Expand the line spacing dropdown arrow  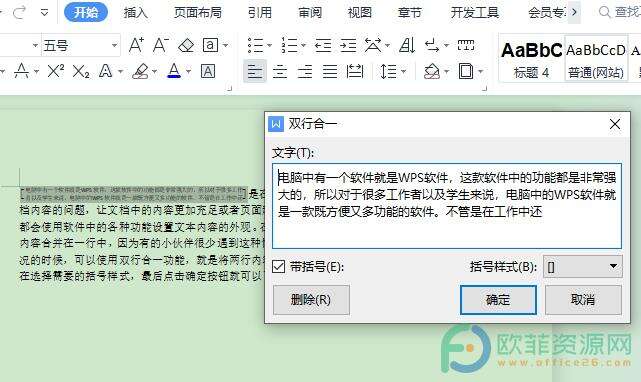(403, 72)
